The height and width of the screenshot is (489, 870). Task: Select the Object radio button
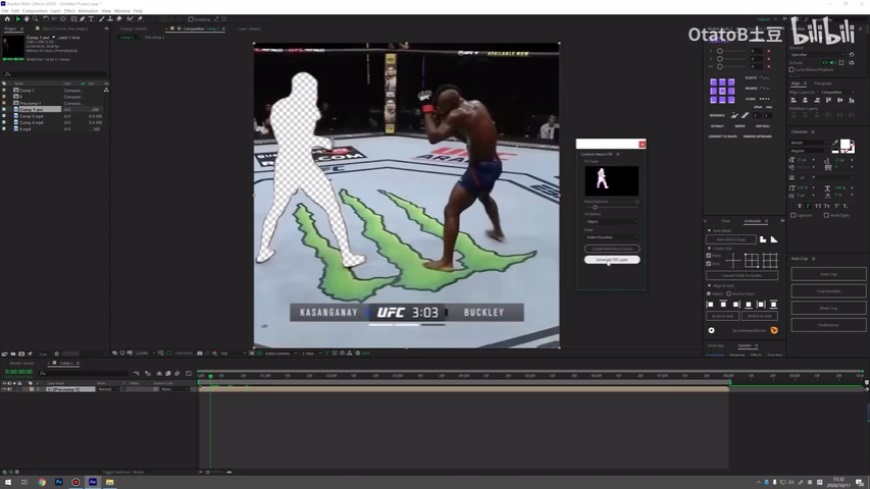[x=709, y=294]
